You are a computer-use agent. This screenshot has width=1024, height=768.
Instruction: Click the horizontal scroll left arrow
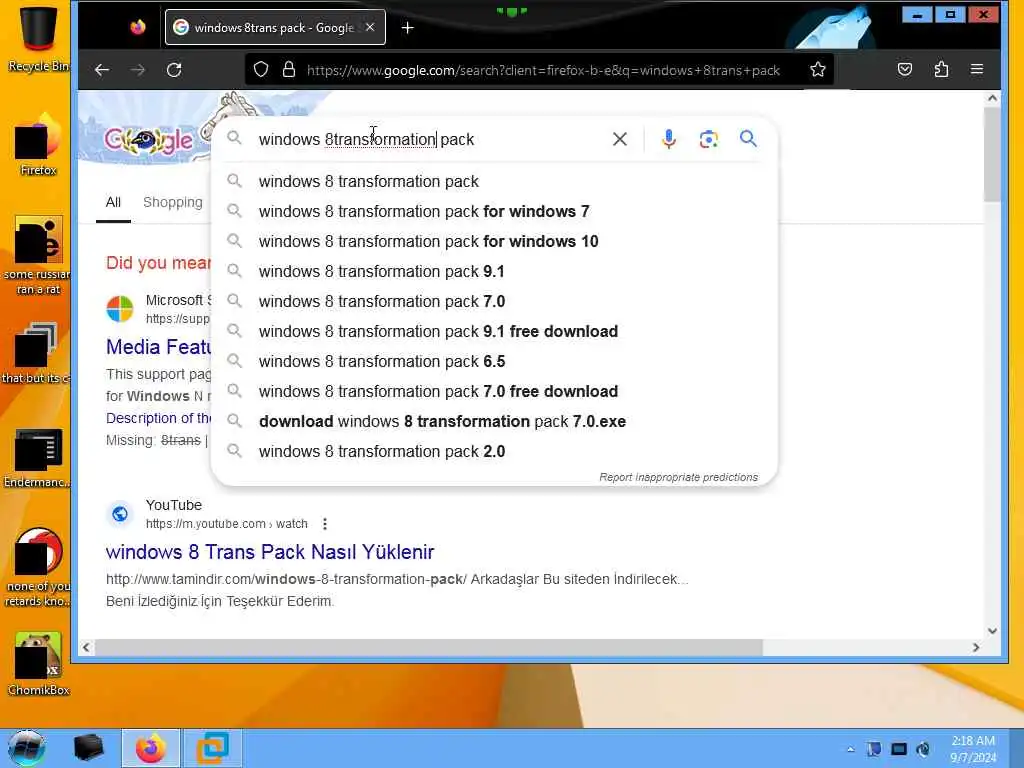point(86,647)
